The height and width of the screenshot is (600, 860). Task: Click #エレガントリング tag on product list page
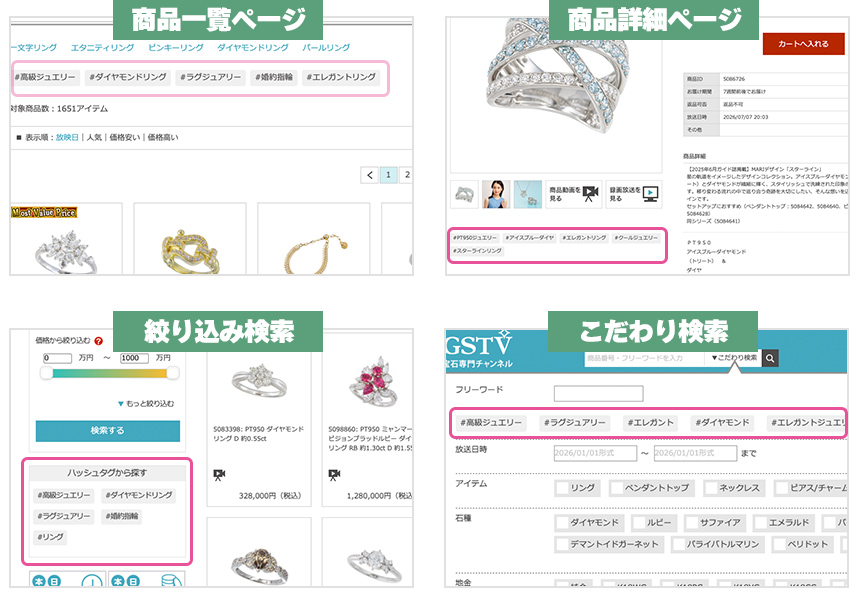341,77
